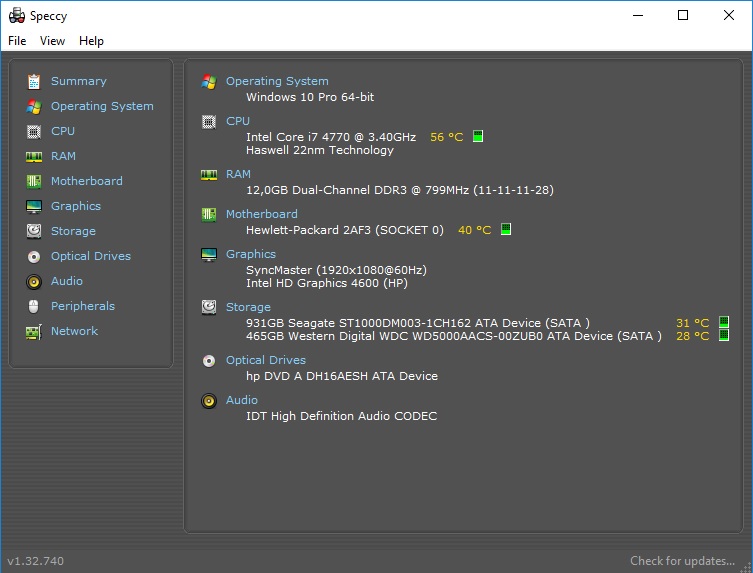Click the RAM stick icon in sidebar

[34, 157]
